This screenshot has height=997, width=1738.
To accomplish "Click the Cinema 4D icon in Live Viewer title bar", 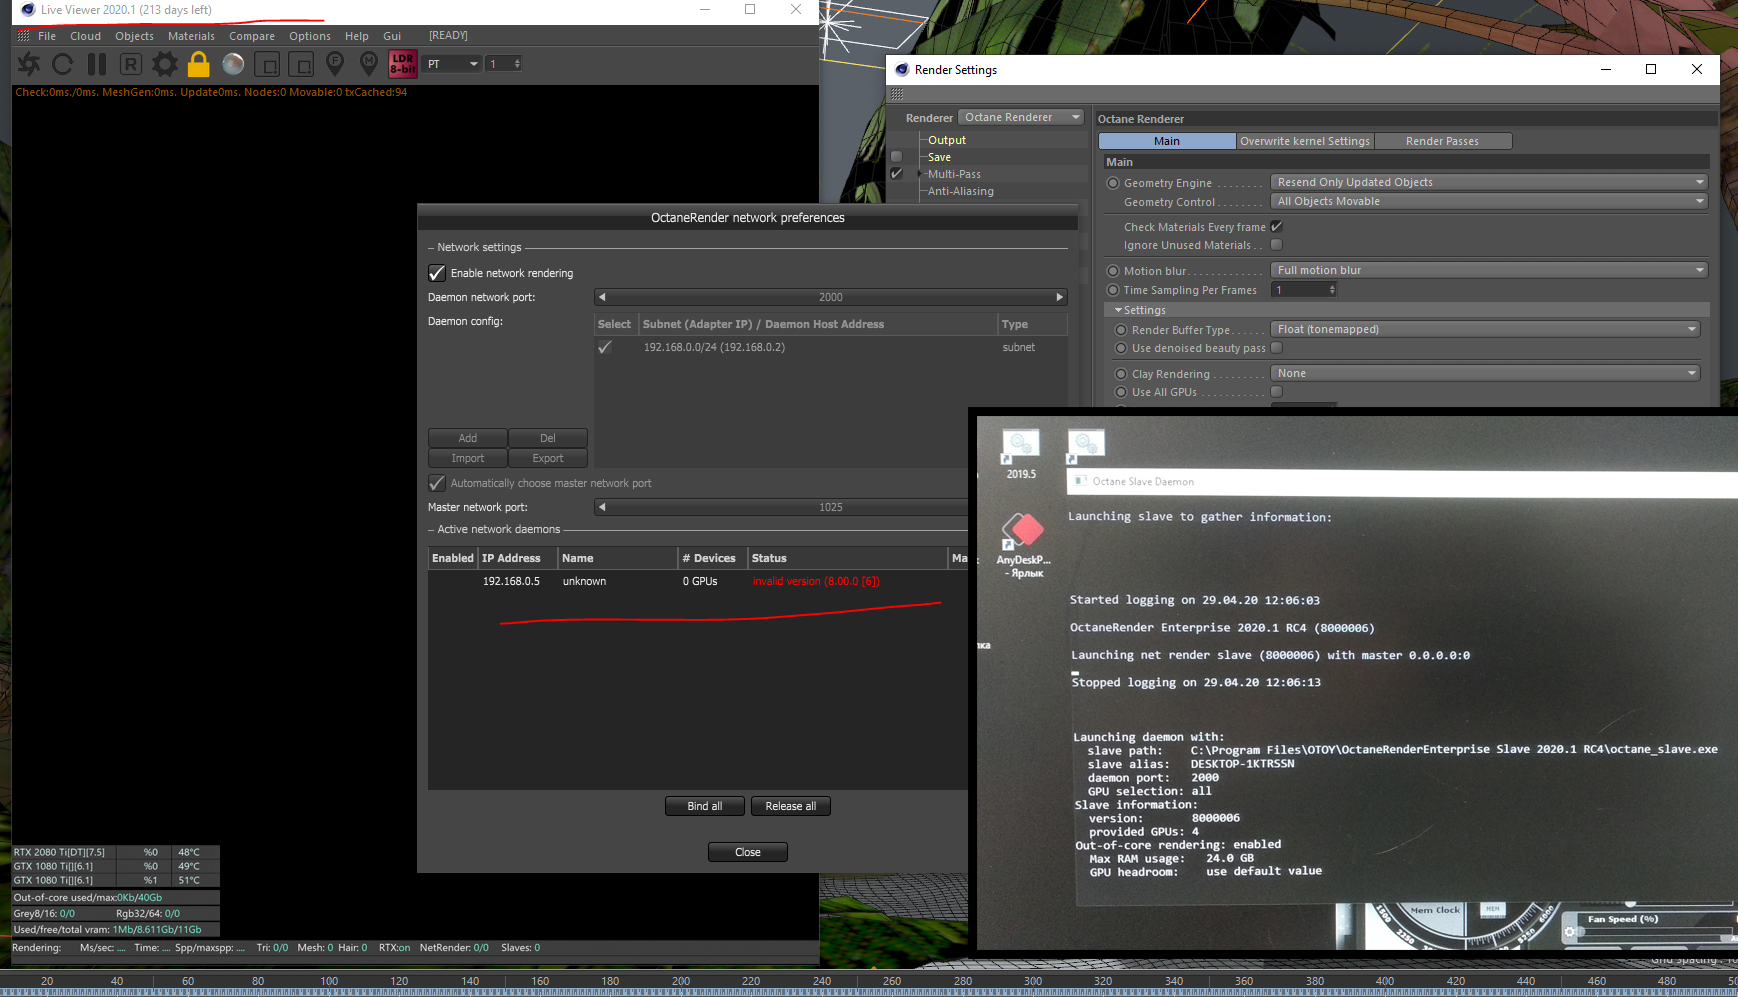I will [28, 10].
